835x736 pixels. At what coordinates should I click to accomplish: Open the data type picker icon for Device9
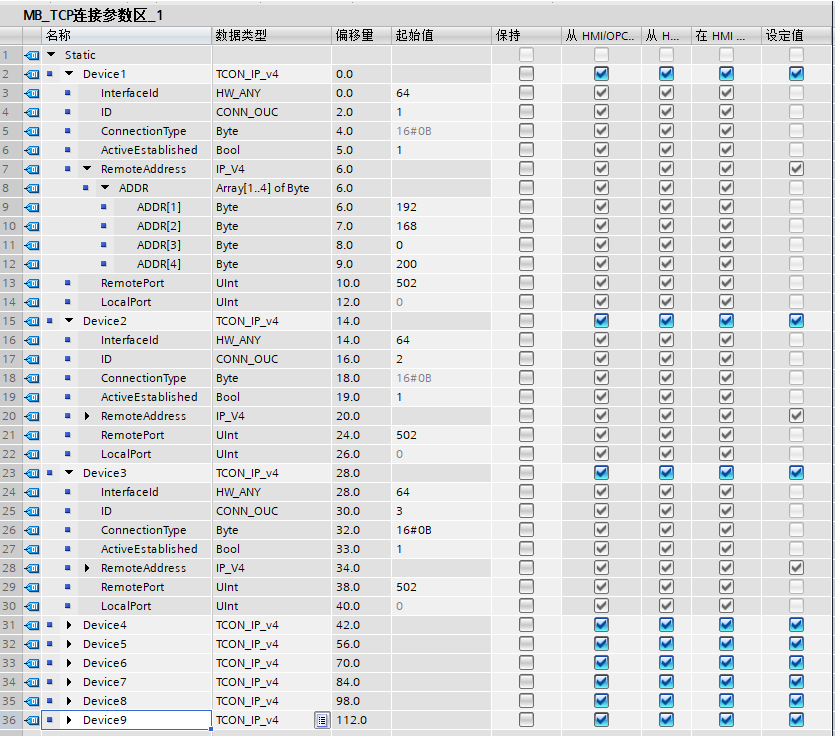tap(322, 720)
